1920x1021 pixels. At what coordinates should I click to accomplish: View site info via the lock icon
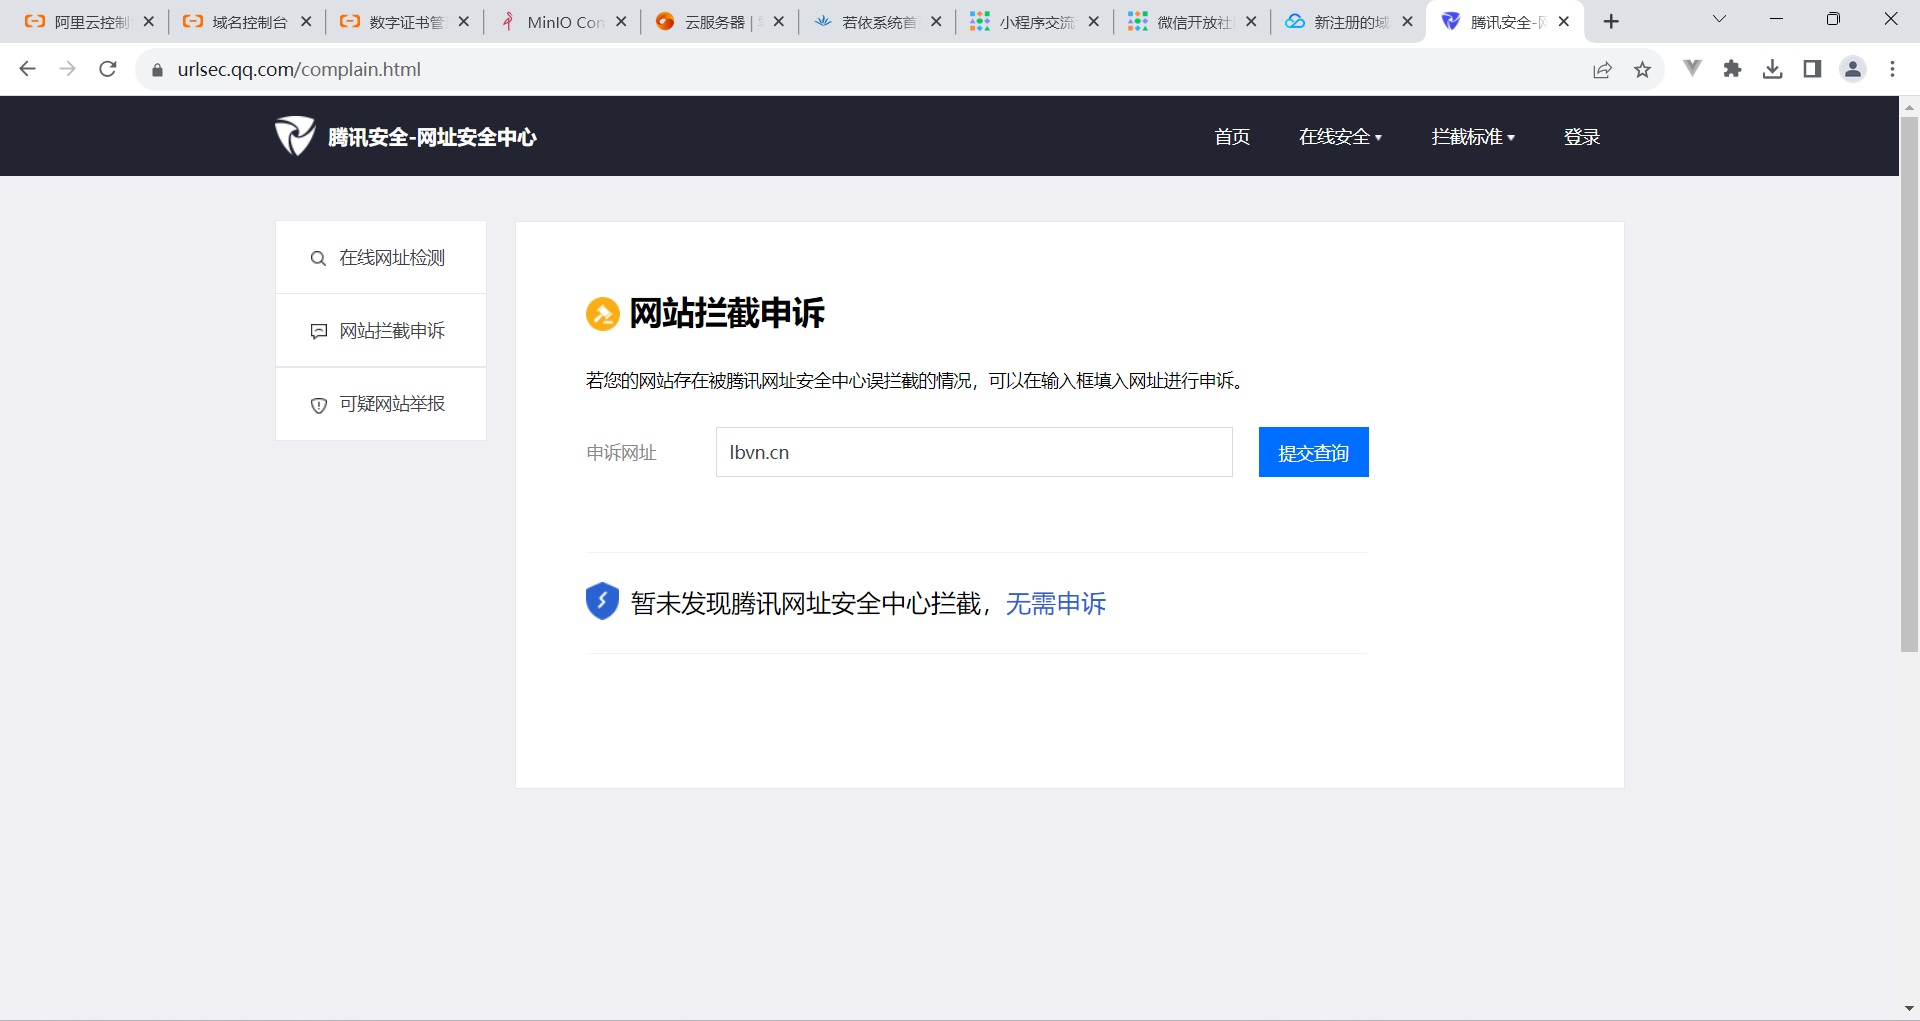(x=157, y=70)
